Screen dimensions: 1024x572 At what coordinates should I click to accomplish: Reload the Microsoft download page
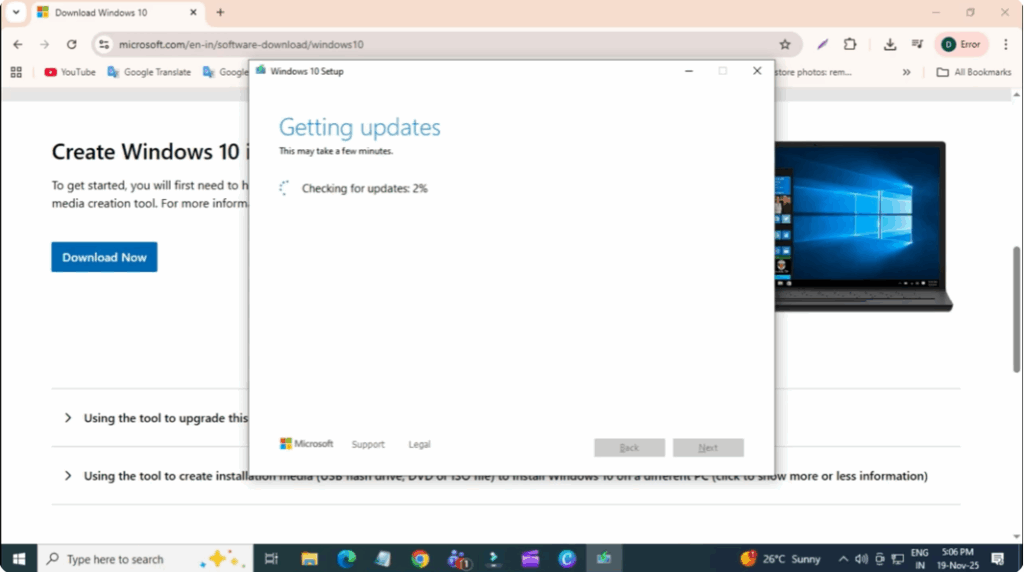[72, 44]
